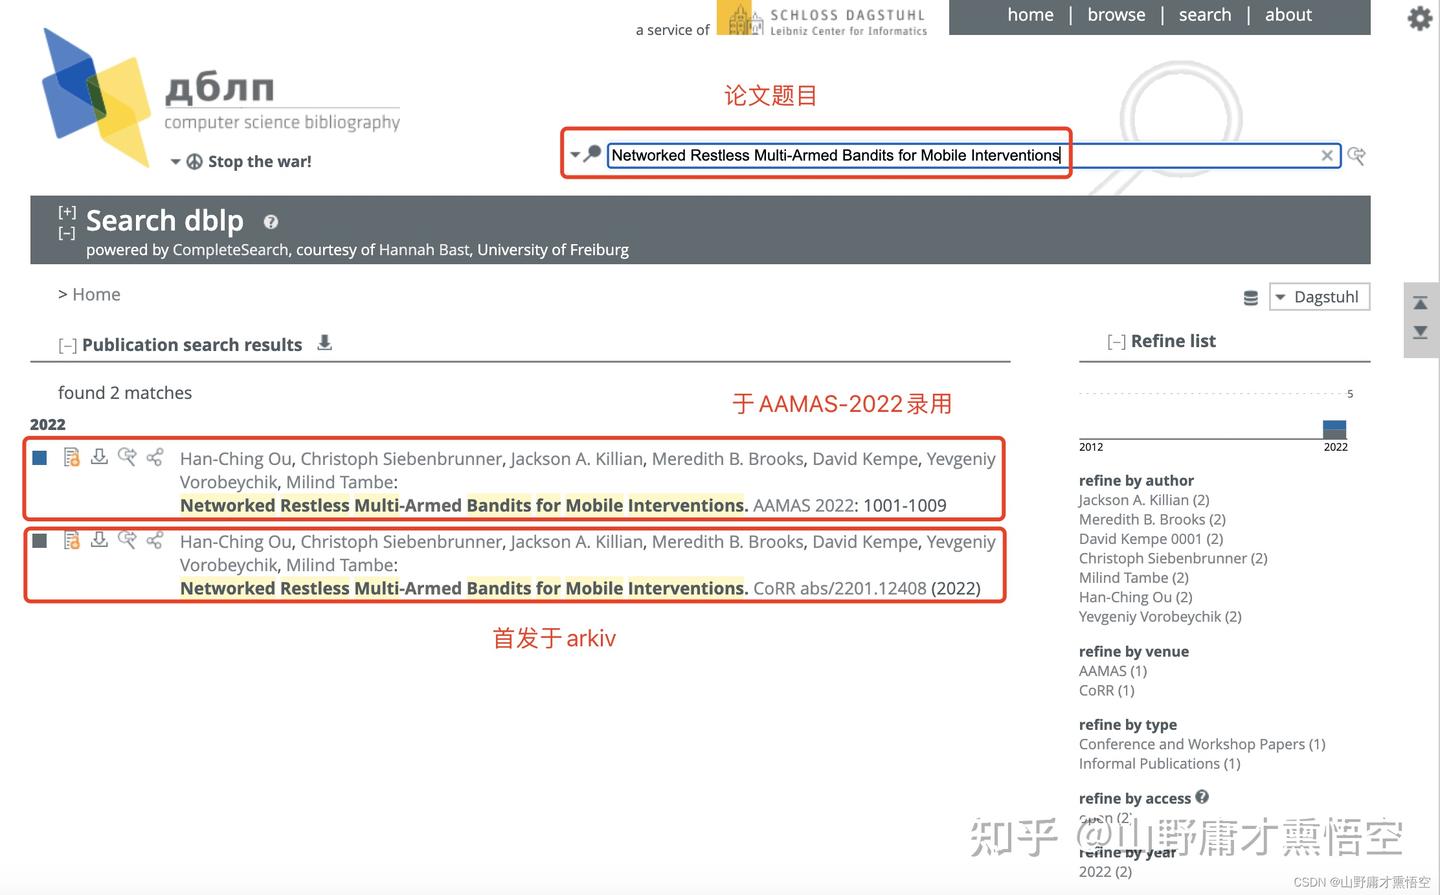Expand all sections using the [+] control
This screenshot has width=1440, height=895.
pos(67,211)
